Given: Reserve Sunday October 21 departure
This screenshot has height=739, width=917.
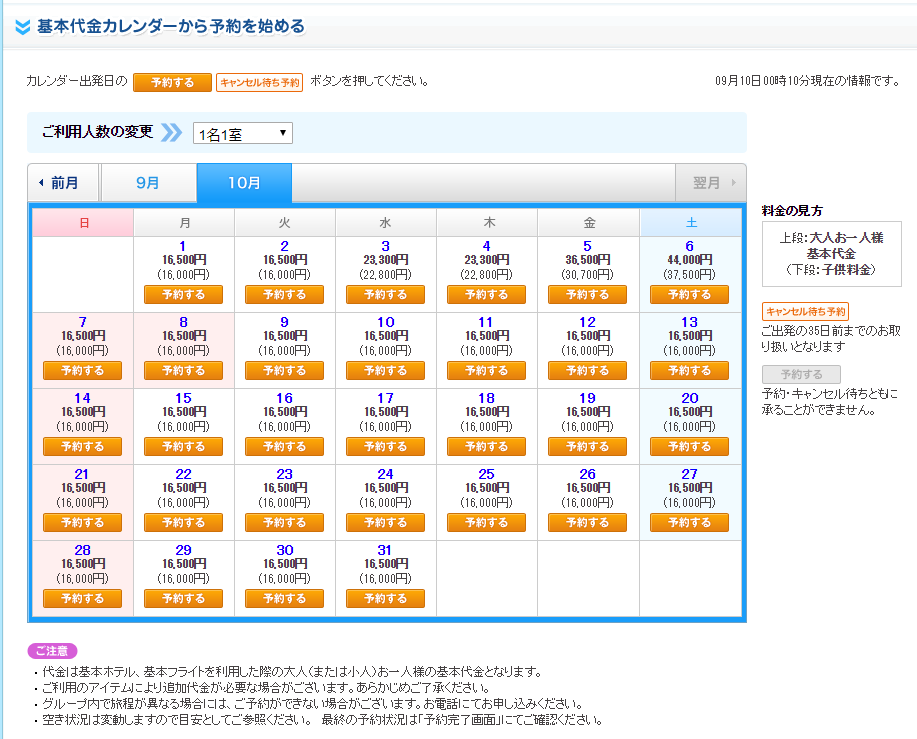Looking at the screenshot, I should 82,523.
